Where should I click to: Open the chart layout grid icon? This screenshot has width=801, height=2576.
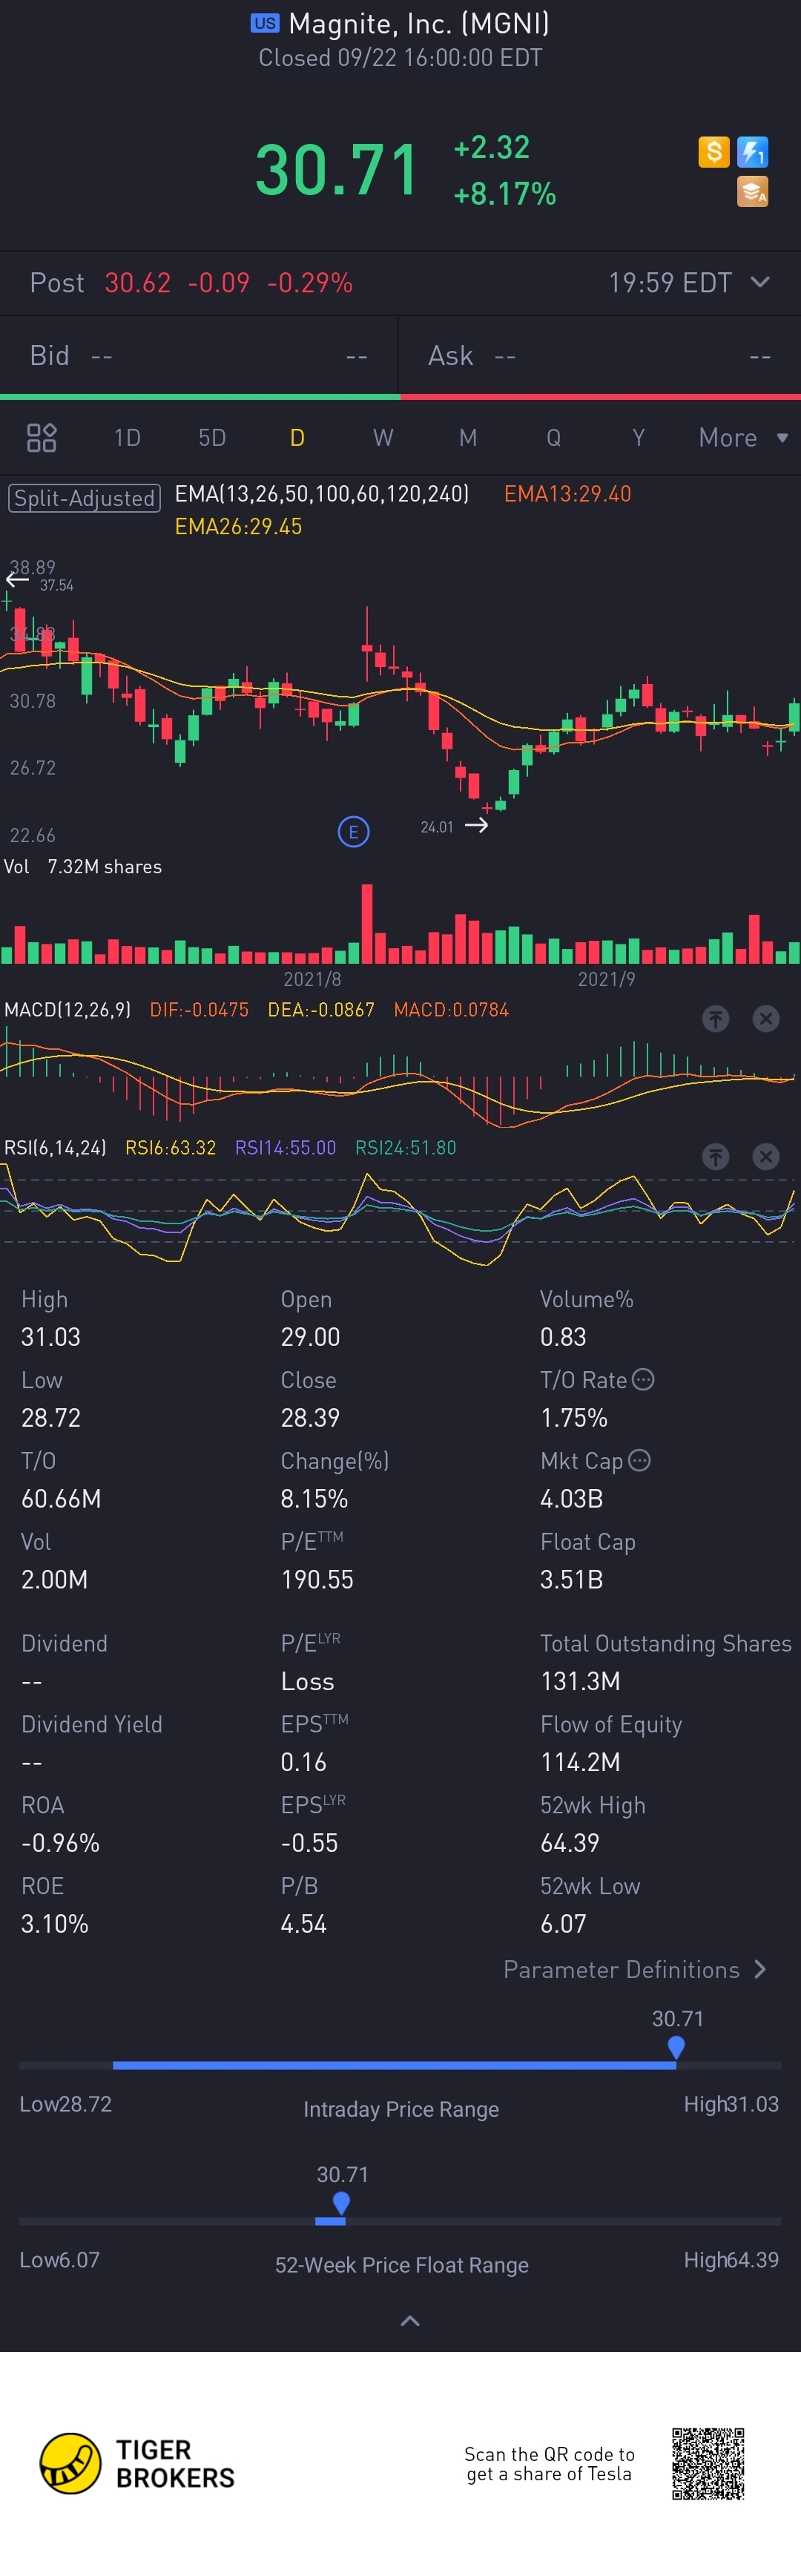[x=41, y=437]
